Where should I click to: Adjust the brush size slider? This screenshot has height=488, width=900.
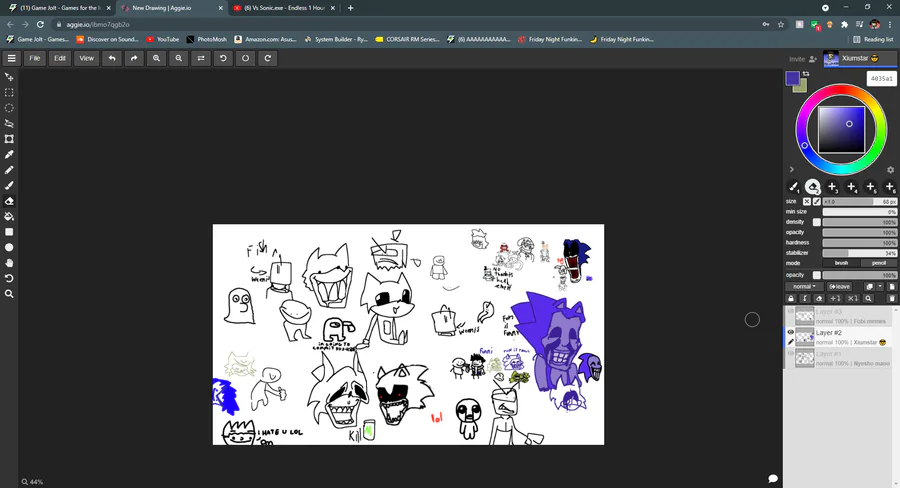pos(859,202)
